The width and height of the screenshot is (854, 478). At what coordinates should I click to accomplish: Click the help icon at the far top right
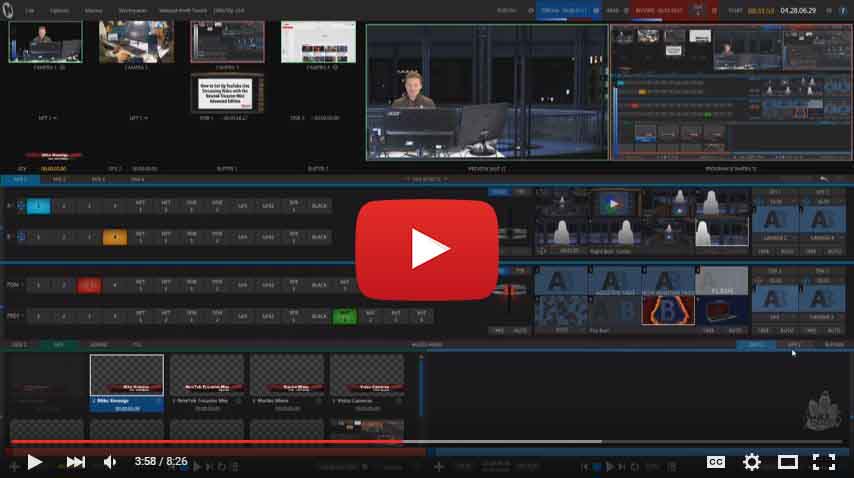pos(843,10)
